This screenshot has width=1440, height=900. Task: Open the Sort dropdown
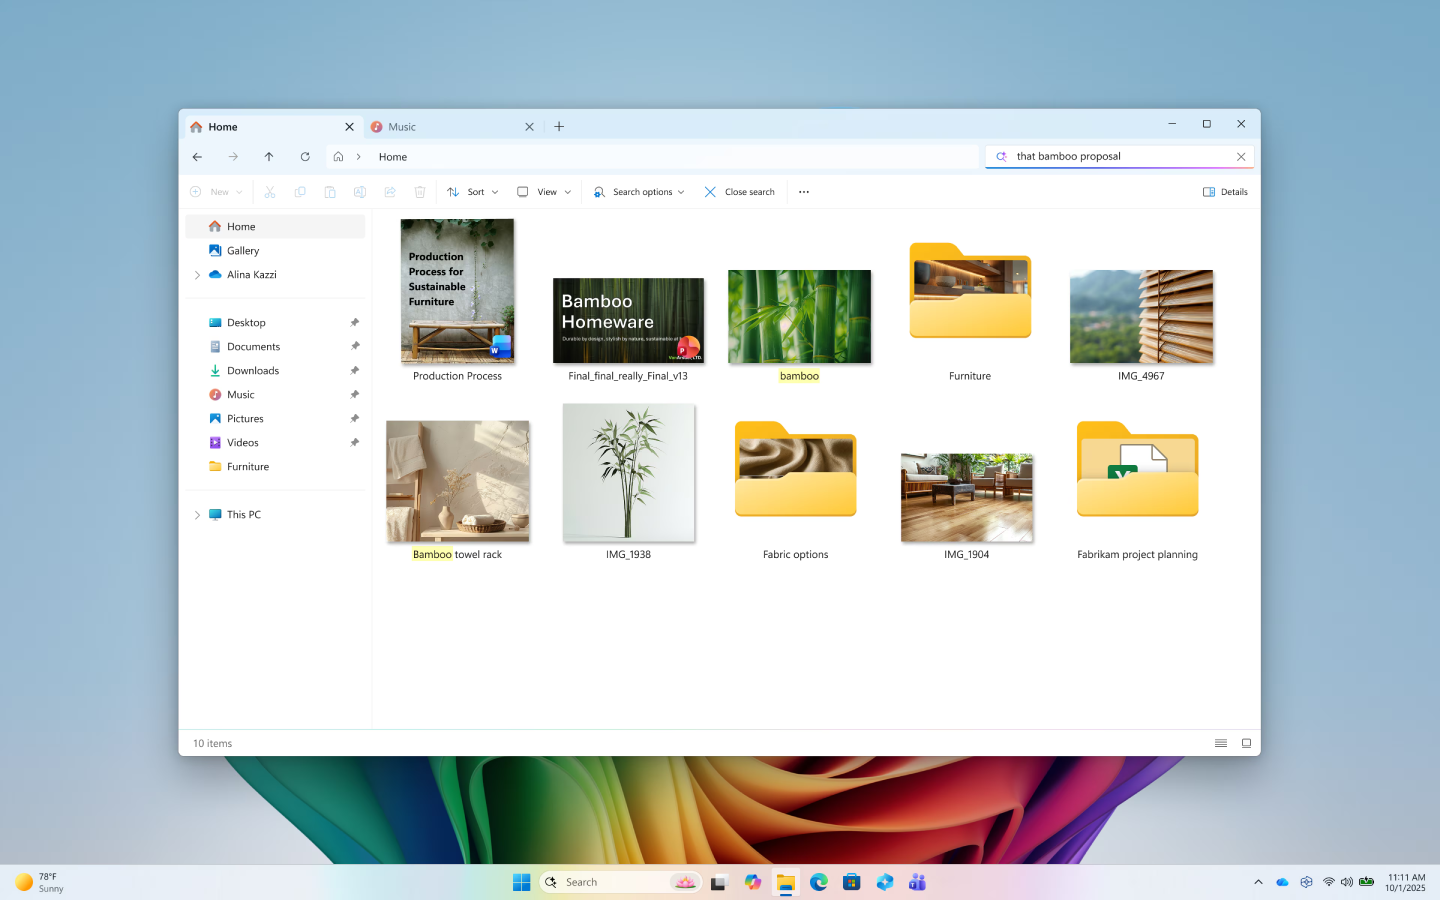(x=473, y=192)
